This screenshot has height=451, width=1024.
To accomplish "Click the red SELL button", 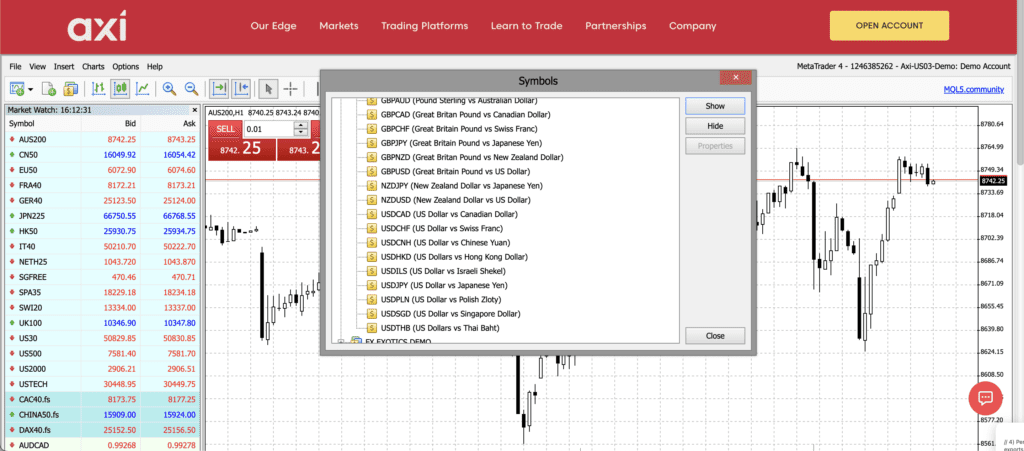I will point(225,129).
